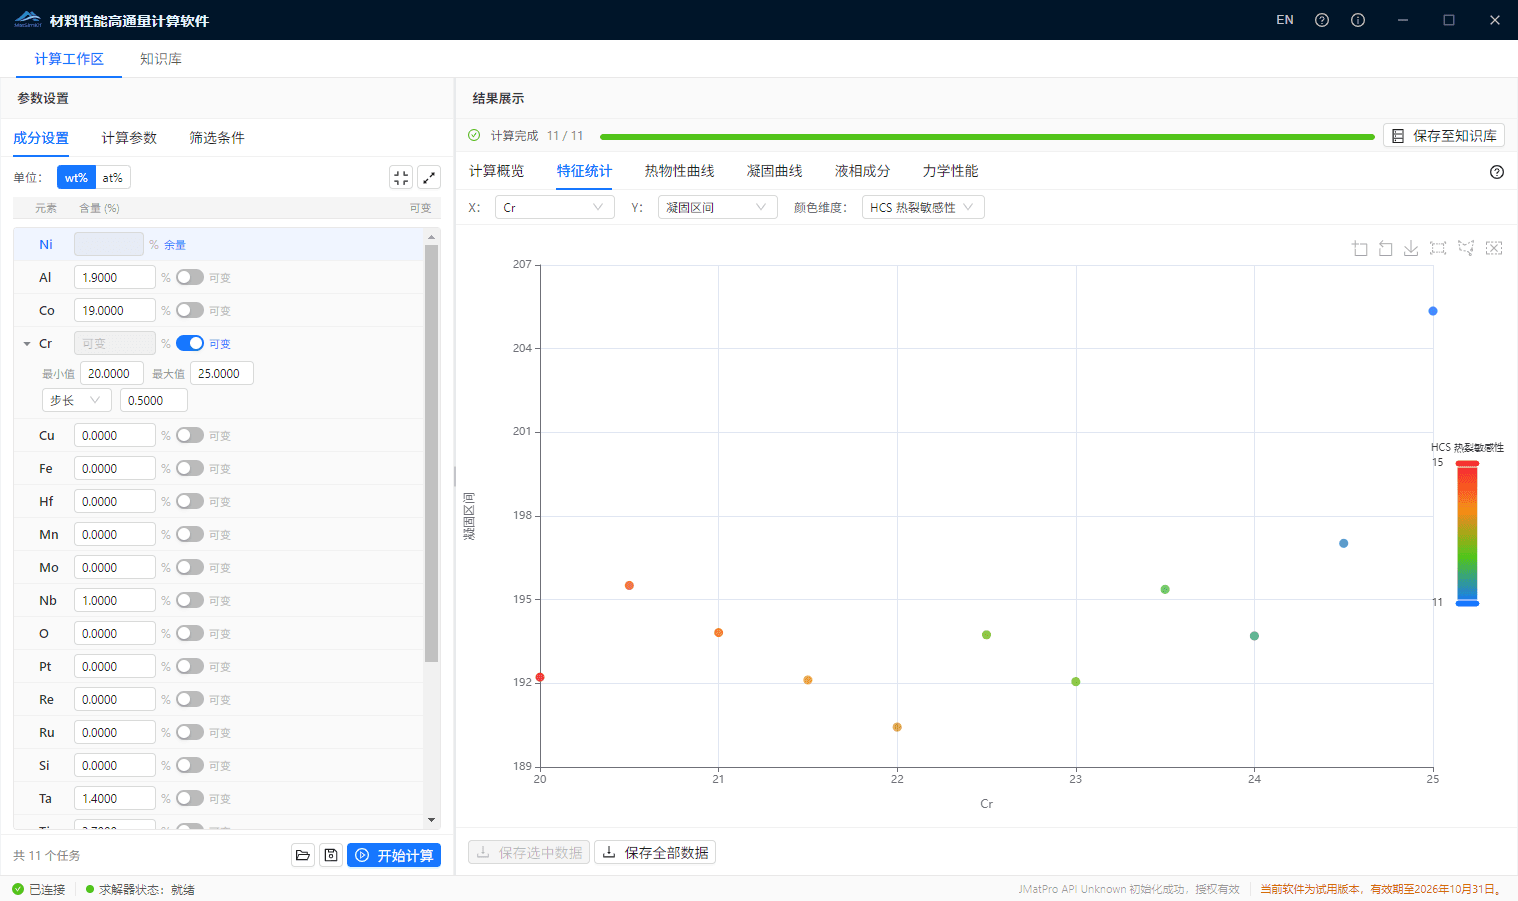Save the current parameters with the disk icon
This screenshot has height=901, width=1518.
point(331,855)
